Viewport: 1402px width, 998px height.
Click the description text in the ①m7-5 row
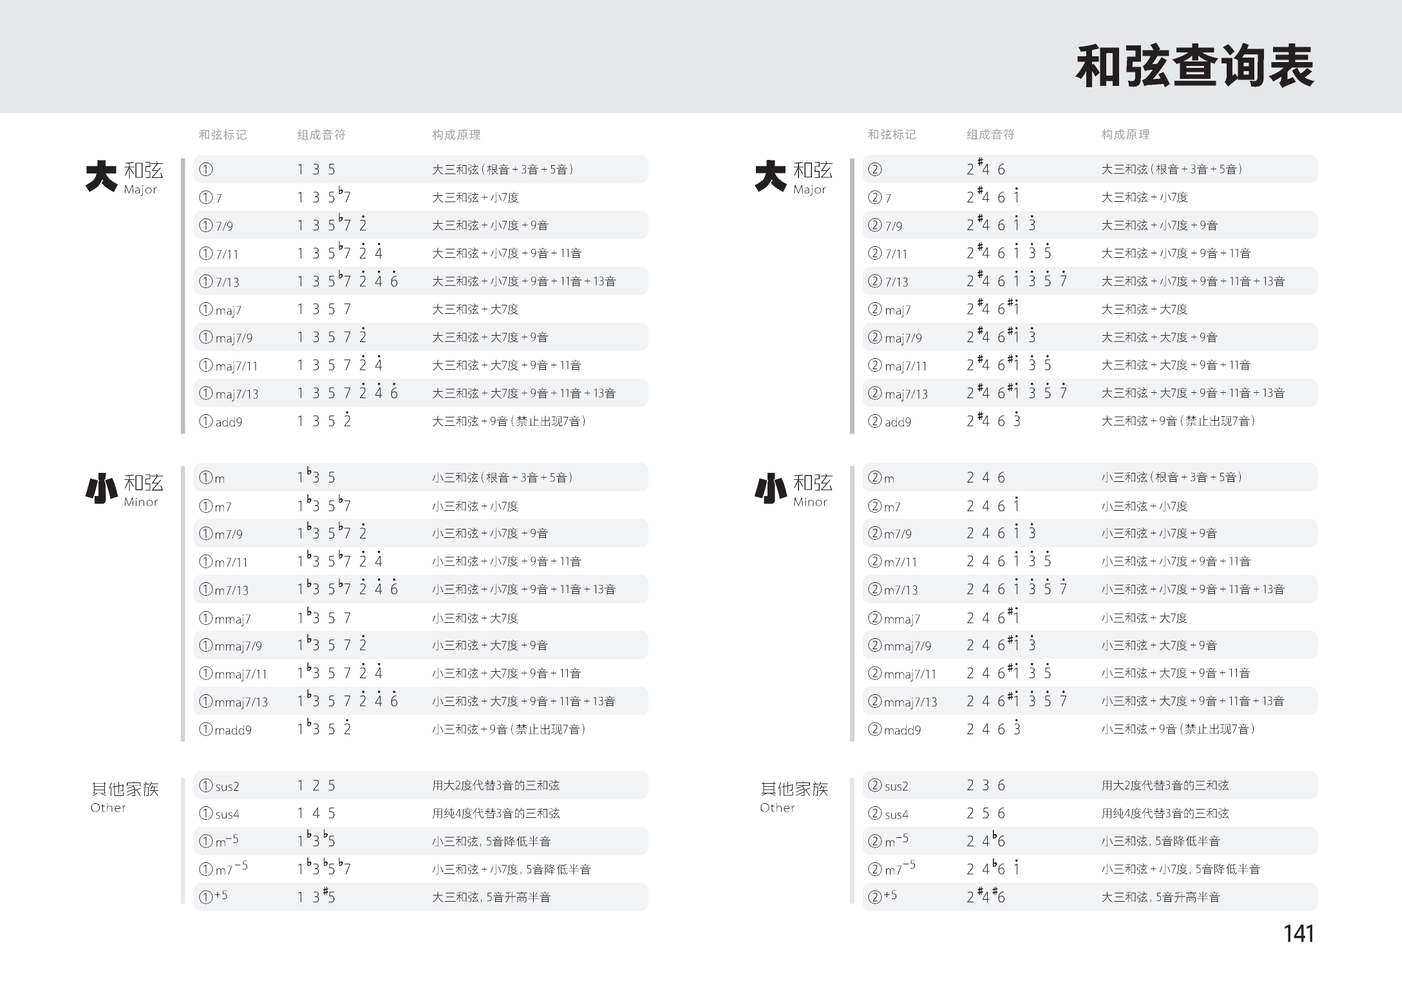512,870
